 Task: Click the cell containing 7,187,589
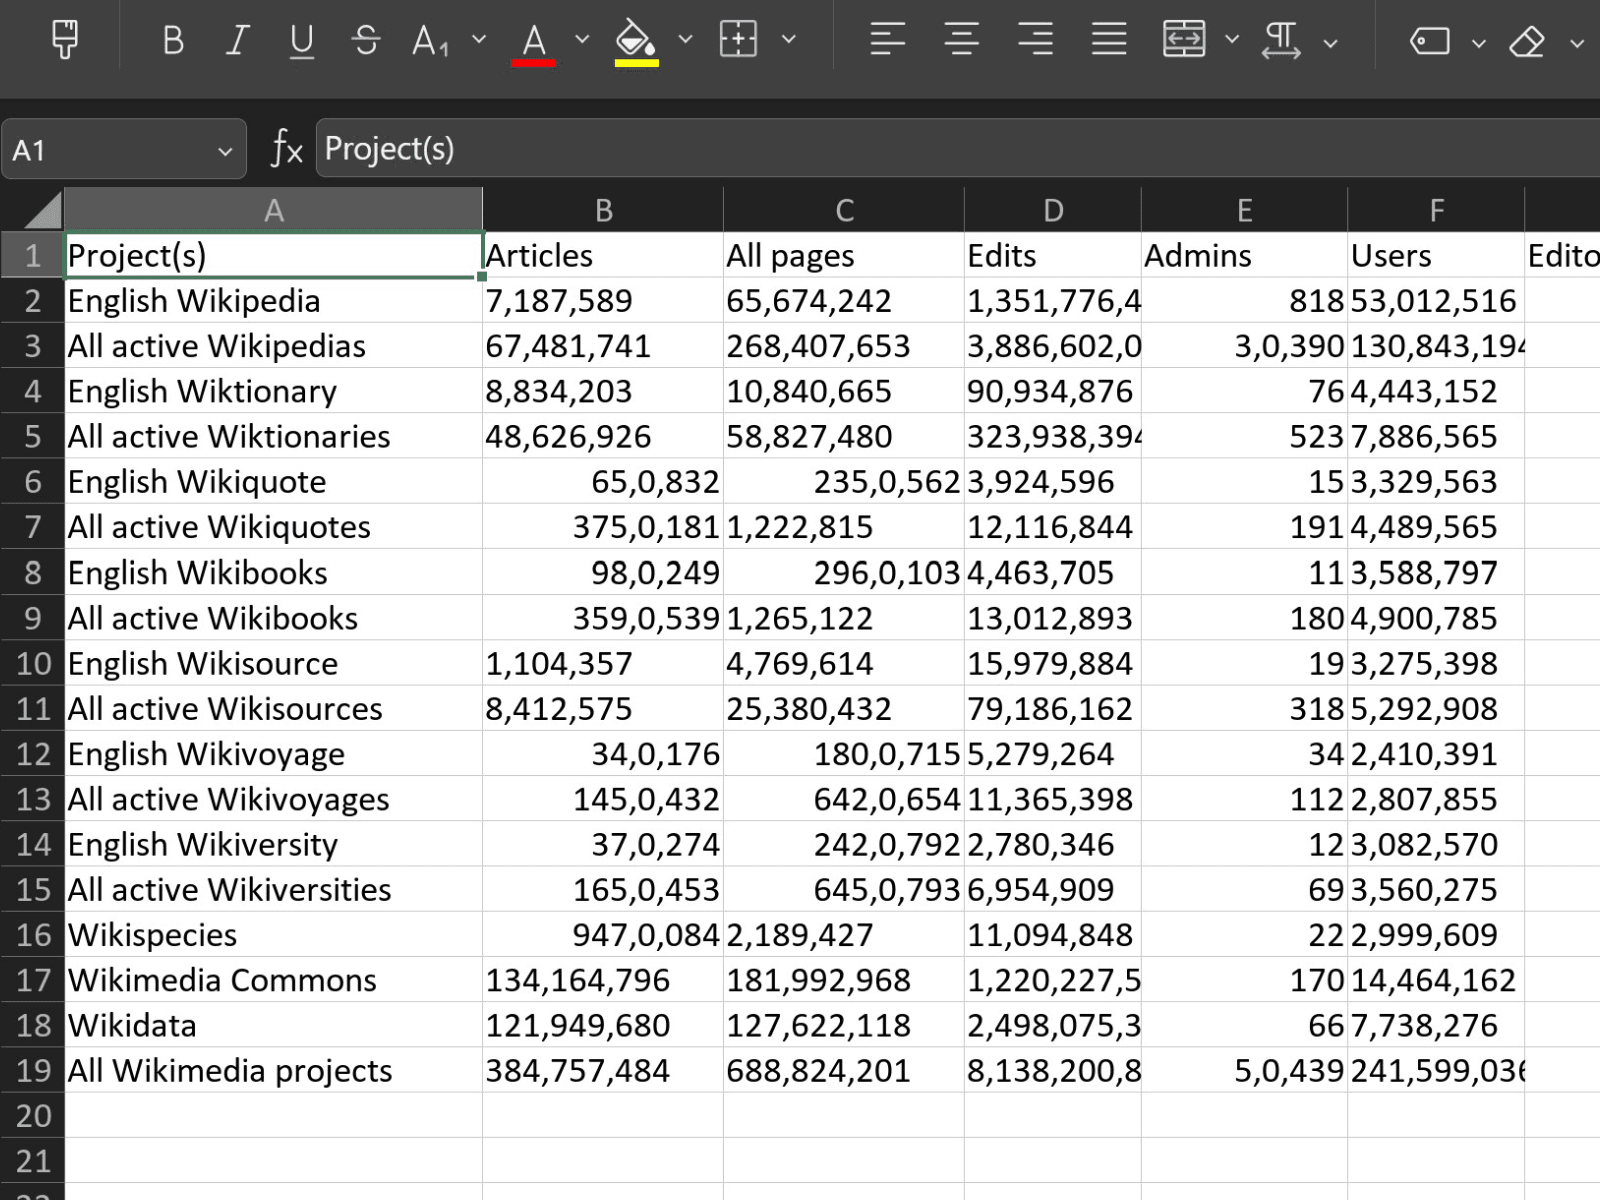click(603, 300)
